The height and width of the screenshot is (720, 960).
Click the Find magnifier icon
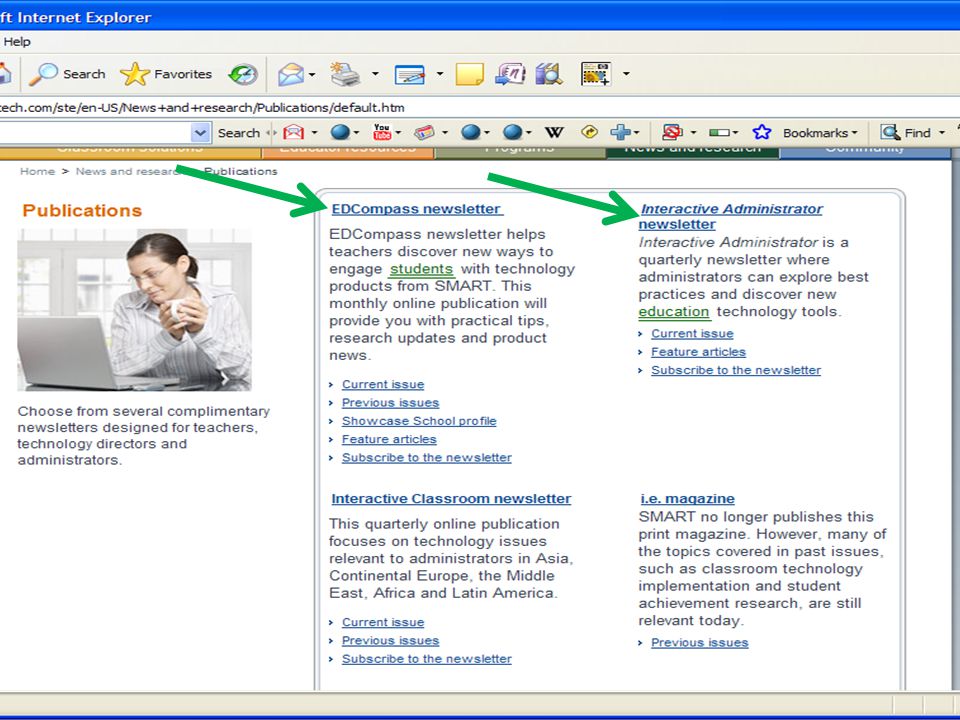coord(890,132)
